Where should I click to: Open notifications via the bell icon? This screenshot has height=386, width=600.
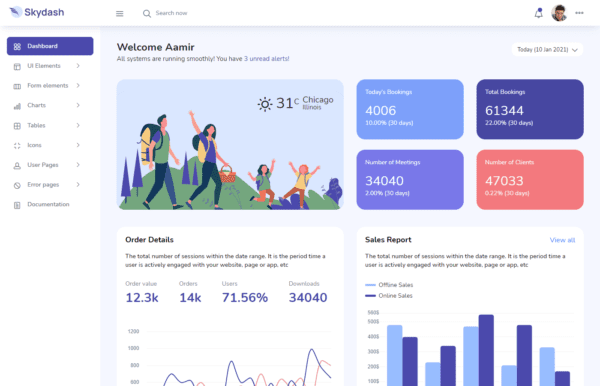coord(538,13)
